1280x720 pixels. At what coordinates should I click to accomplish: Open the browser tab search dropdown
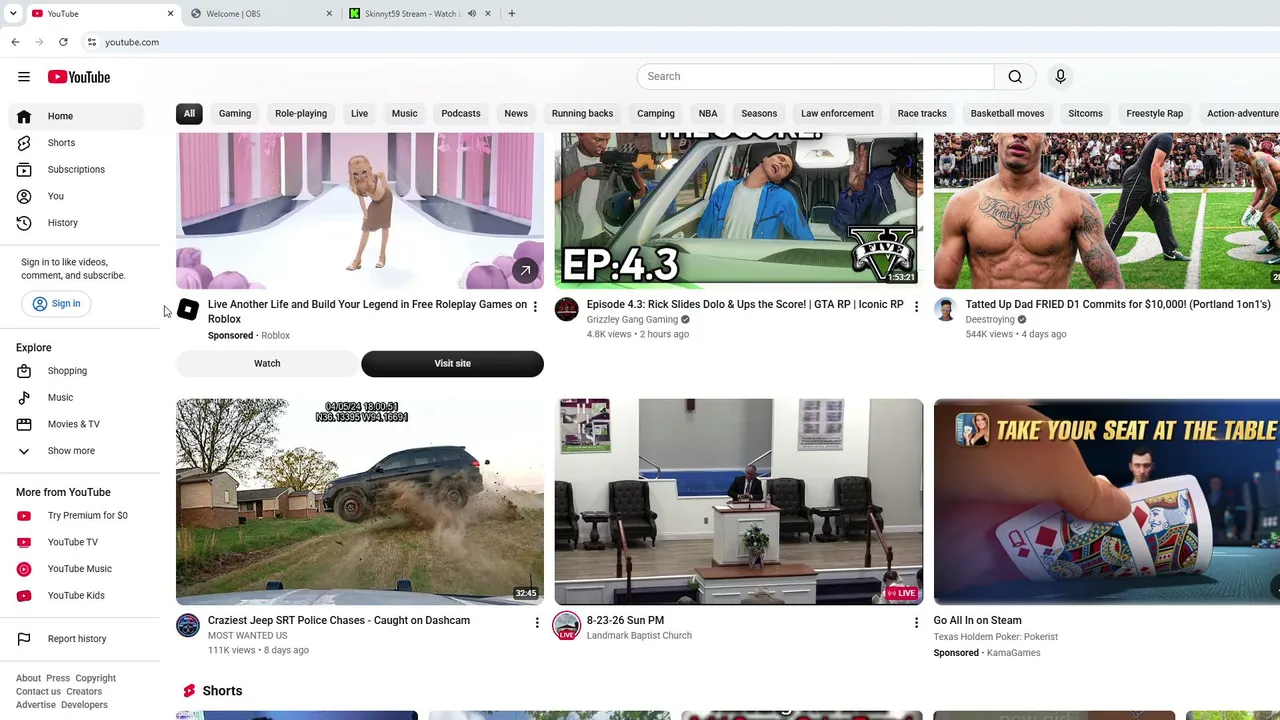point(13,14)
